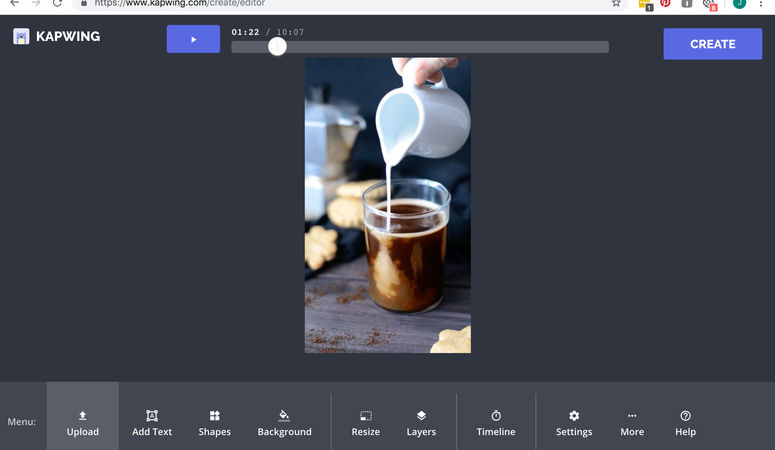775x450 pixels.
Task: Bookmark the page with the star icon
Action: [x=616, y=3]
